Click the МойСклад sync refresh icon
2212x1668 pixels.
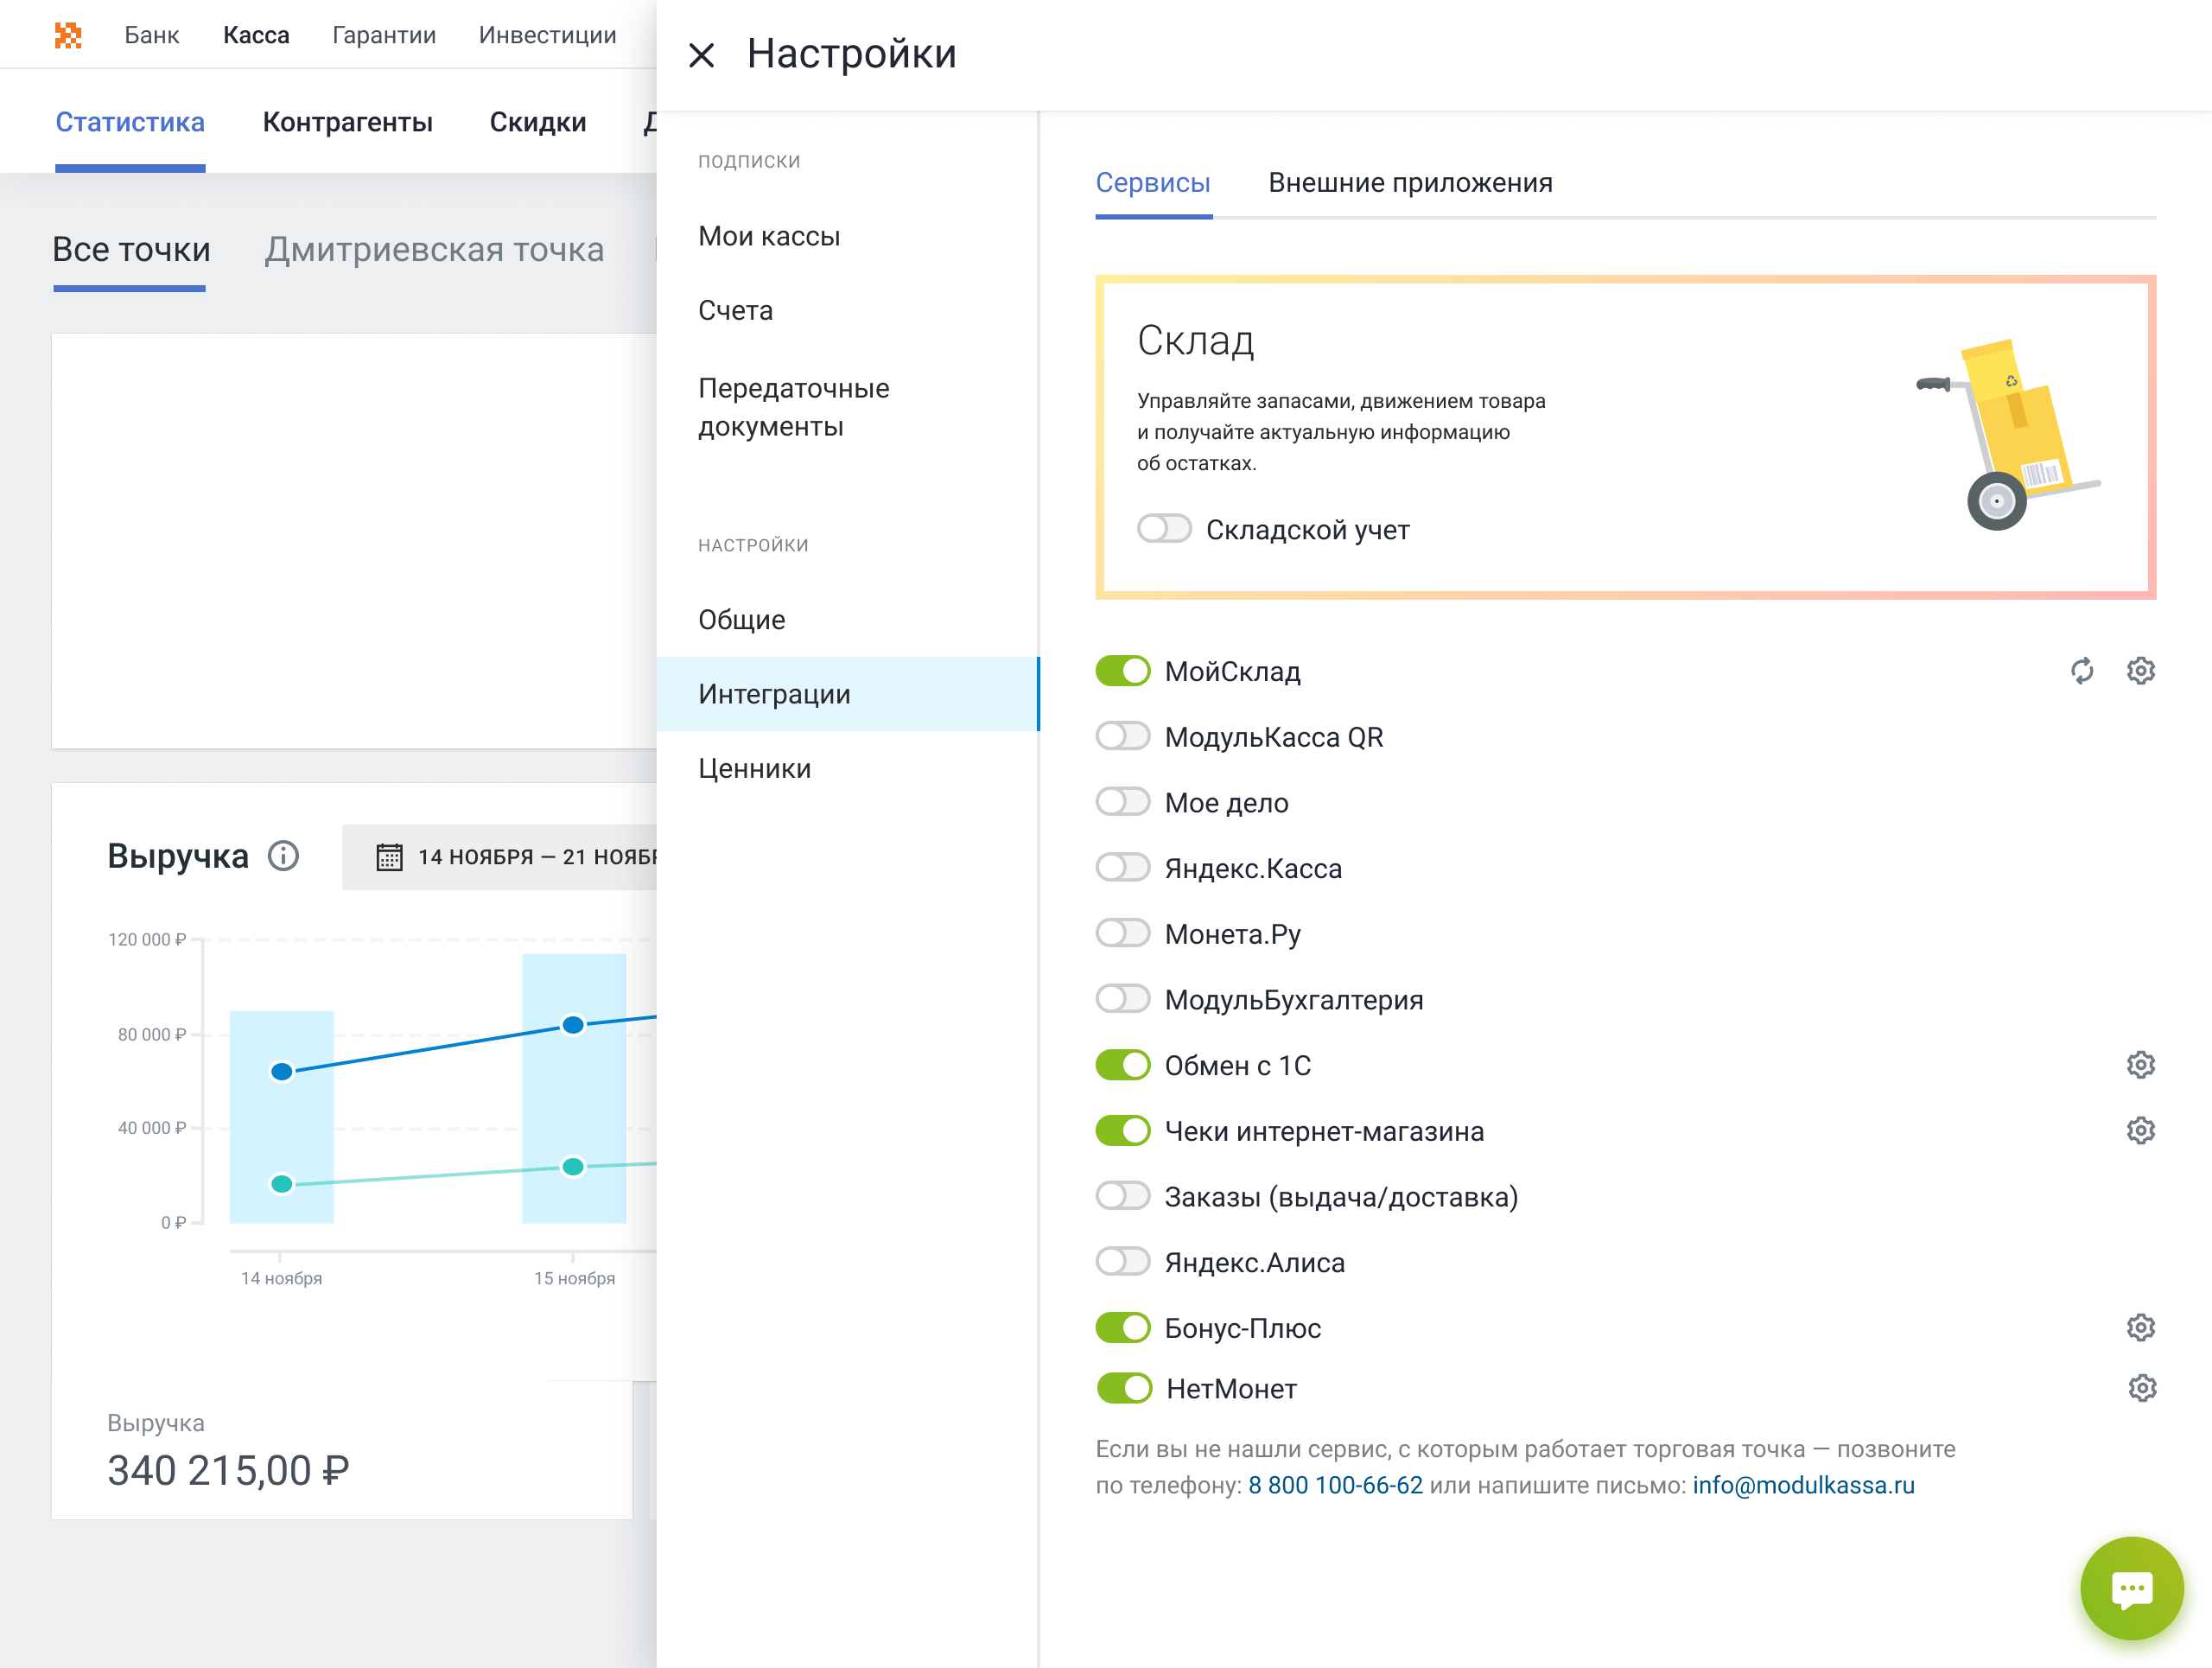click(x=2082, y=671)
